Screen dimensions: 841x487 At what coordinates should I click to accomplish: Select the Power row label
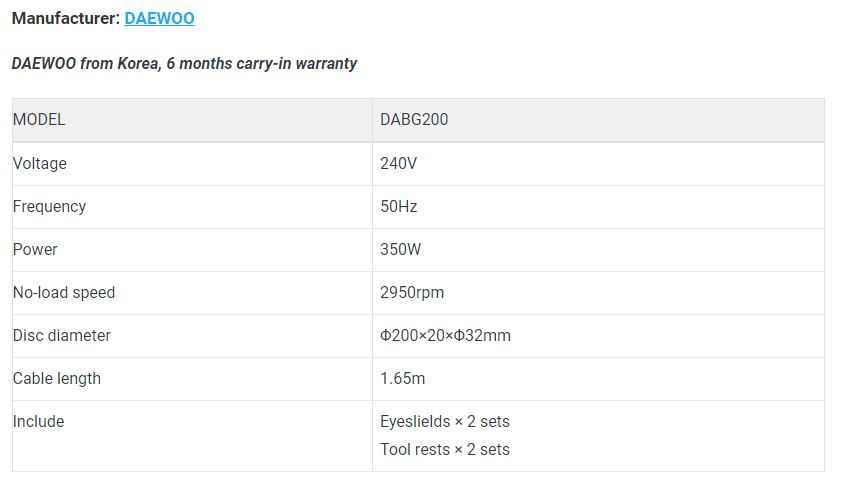coord(35,249)
